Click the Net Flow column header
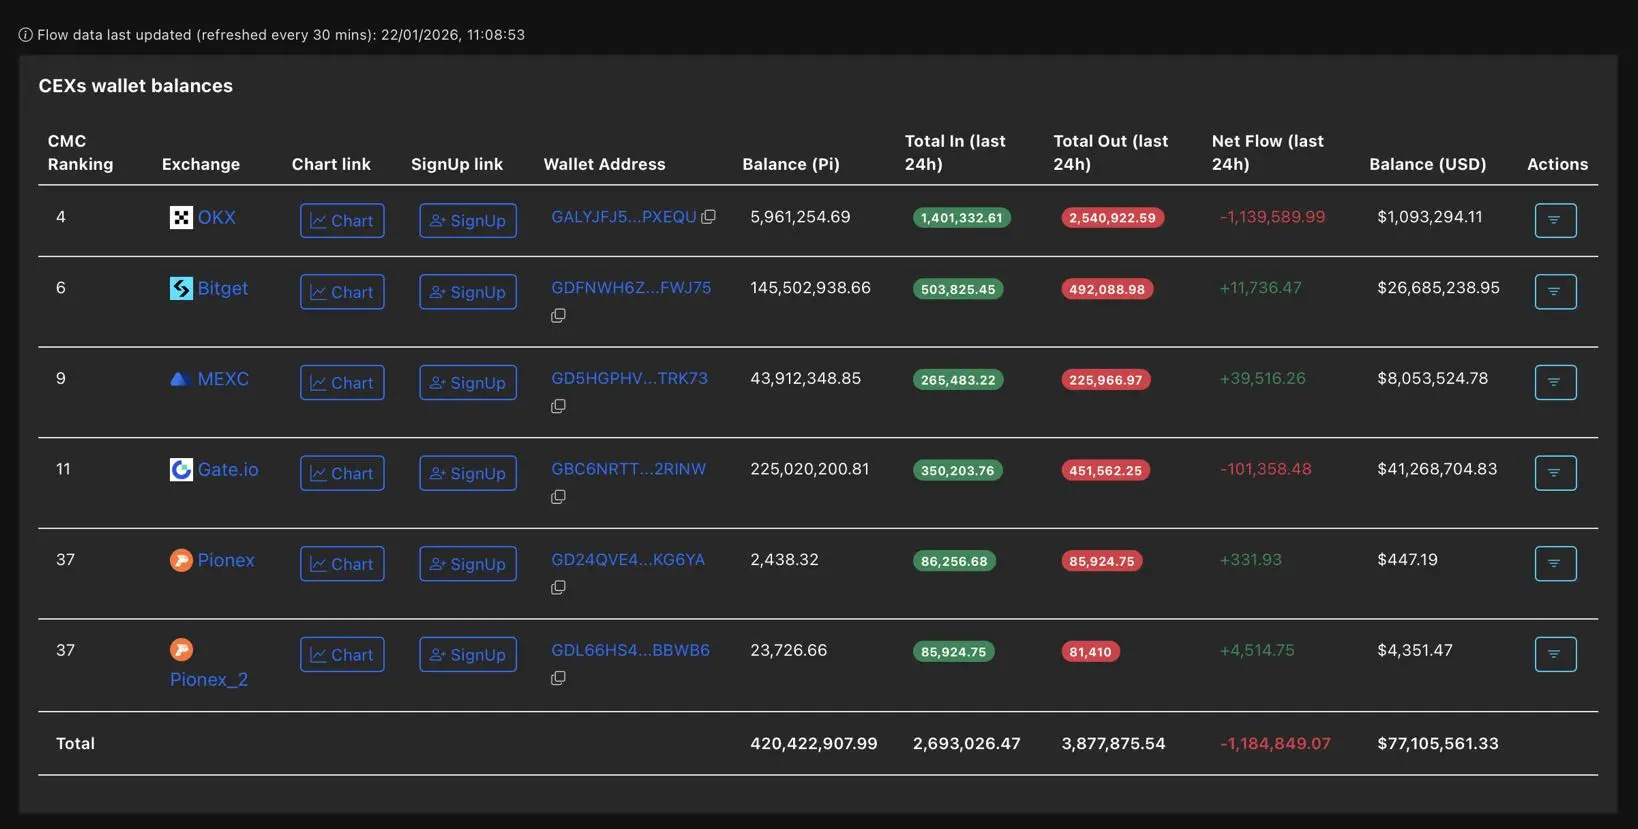This screenshot has height=829, width=1638. tap(1267, 152)
